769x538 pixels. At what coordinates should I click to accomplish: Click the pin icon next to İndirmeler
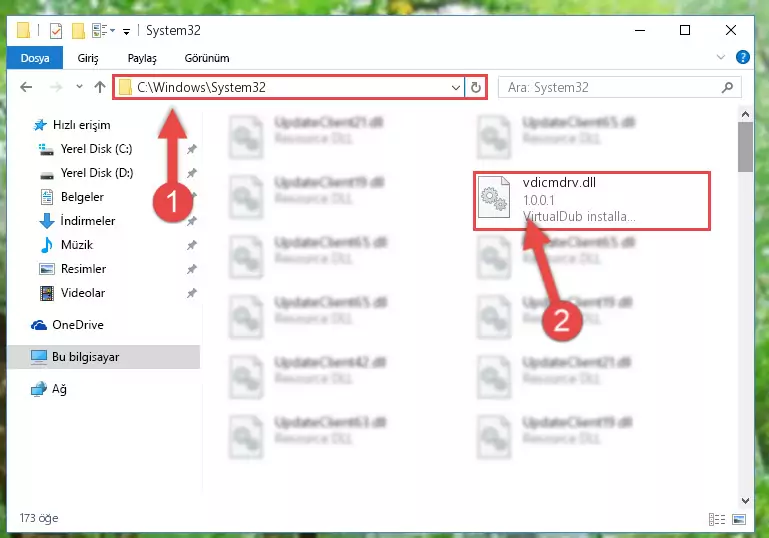point(192,221)
